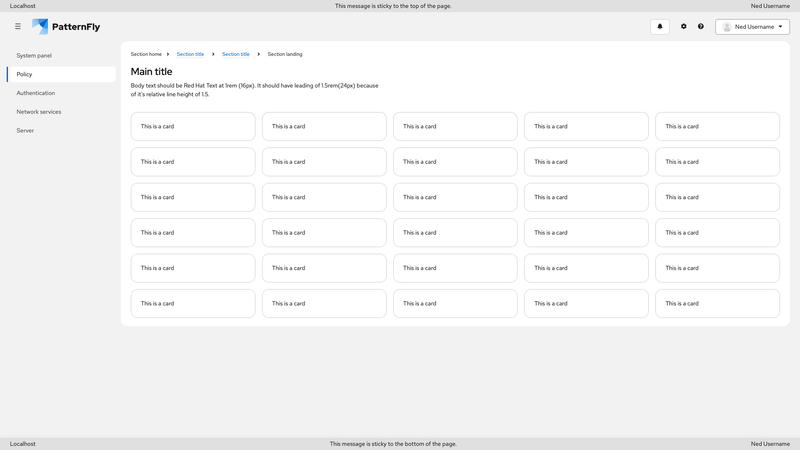Click the help question mark icon
This screenshot has height=450, width=800.
pyautogui.click(x=701, y=27)
